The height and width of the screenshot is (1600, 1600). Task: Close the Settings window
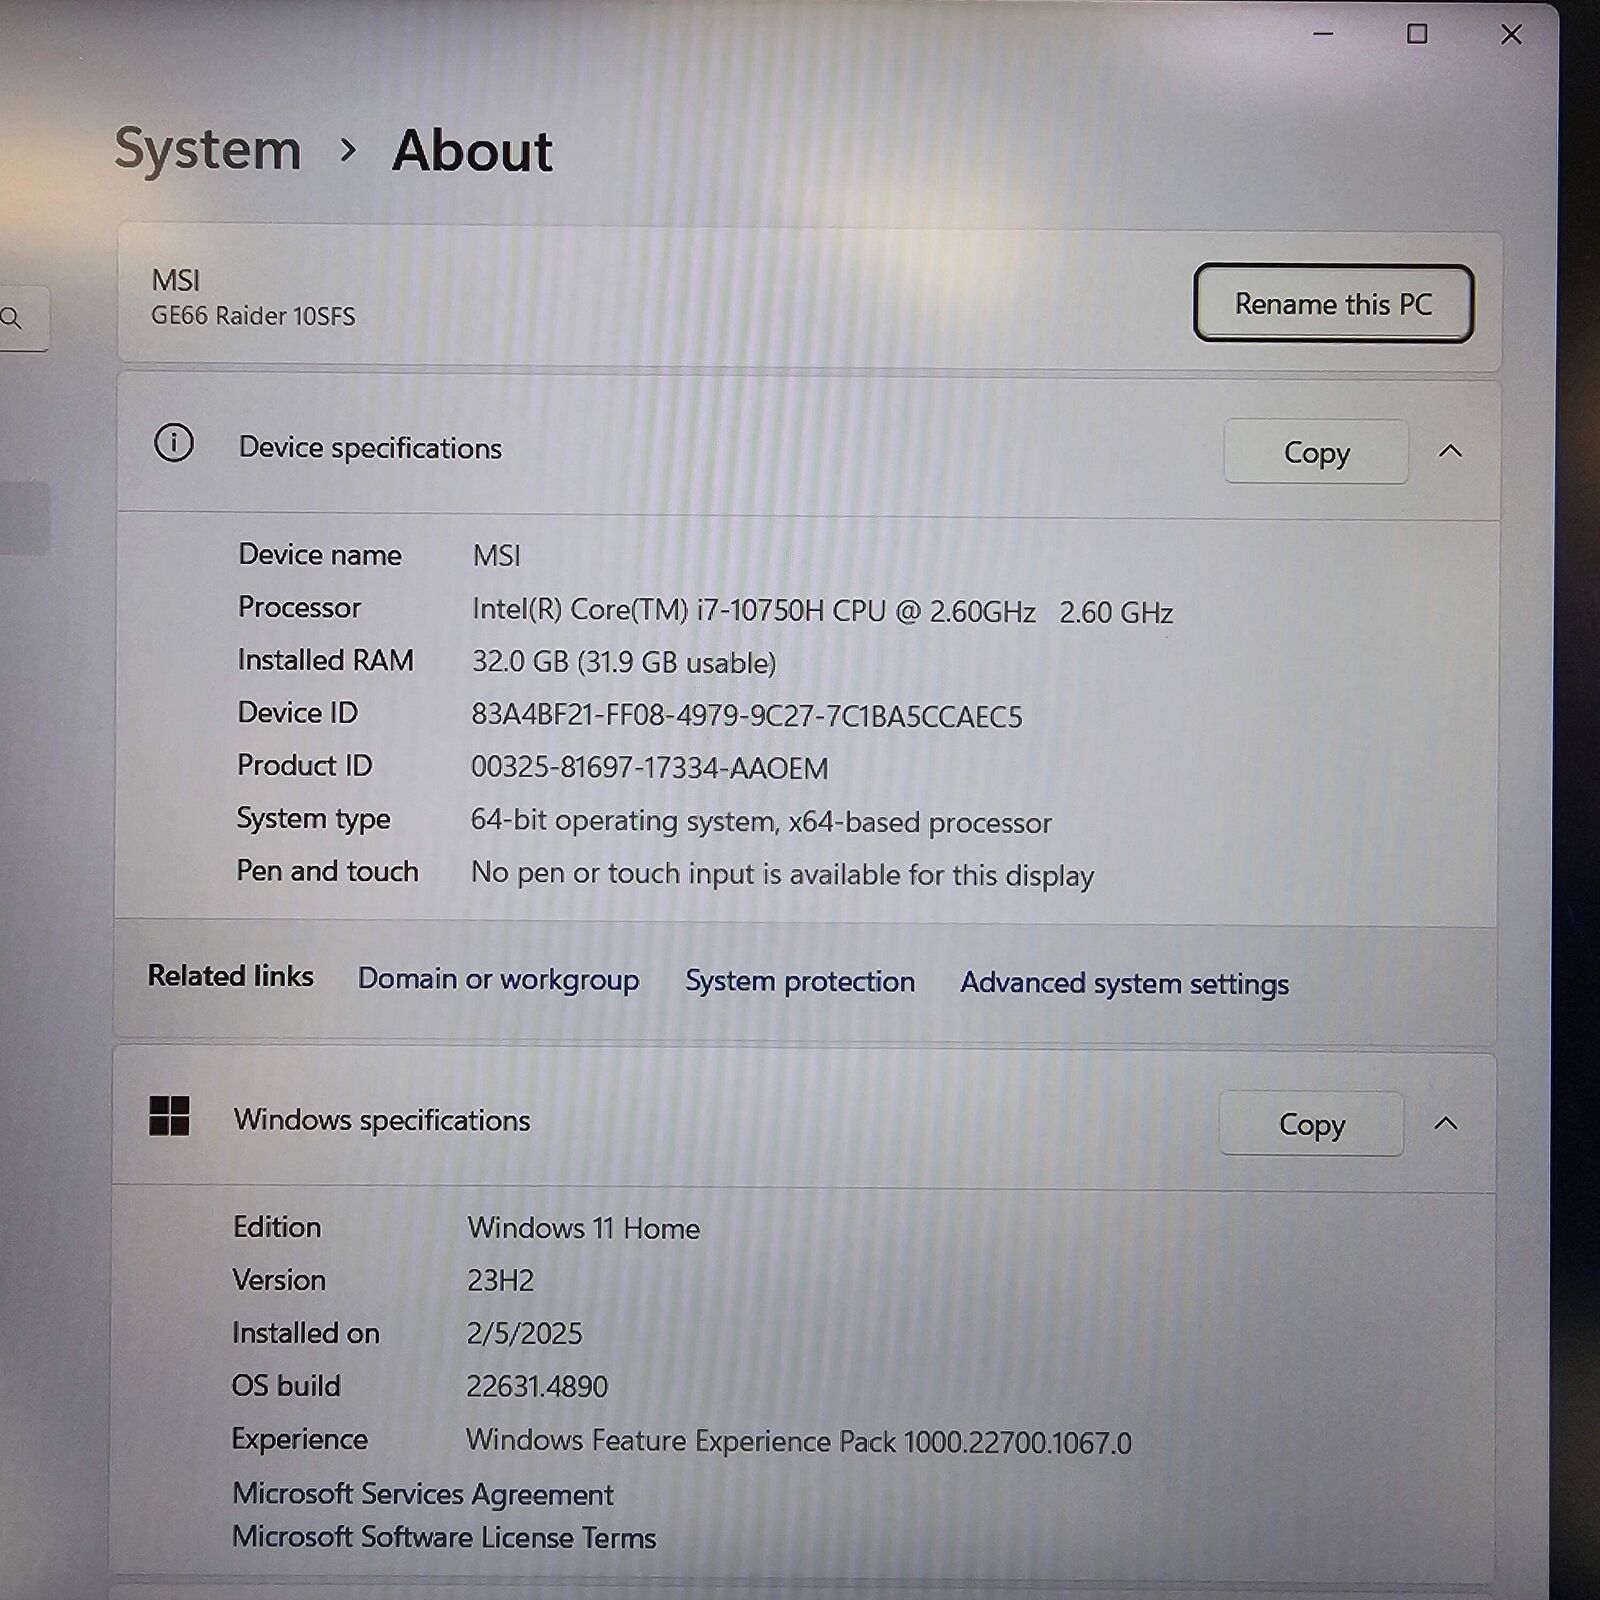tap(1511, 35)
